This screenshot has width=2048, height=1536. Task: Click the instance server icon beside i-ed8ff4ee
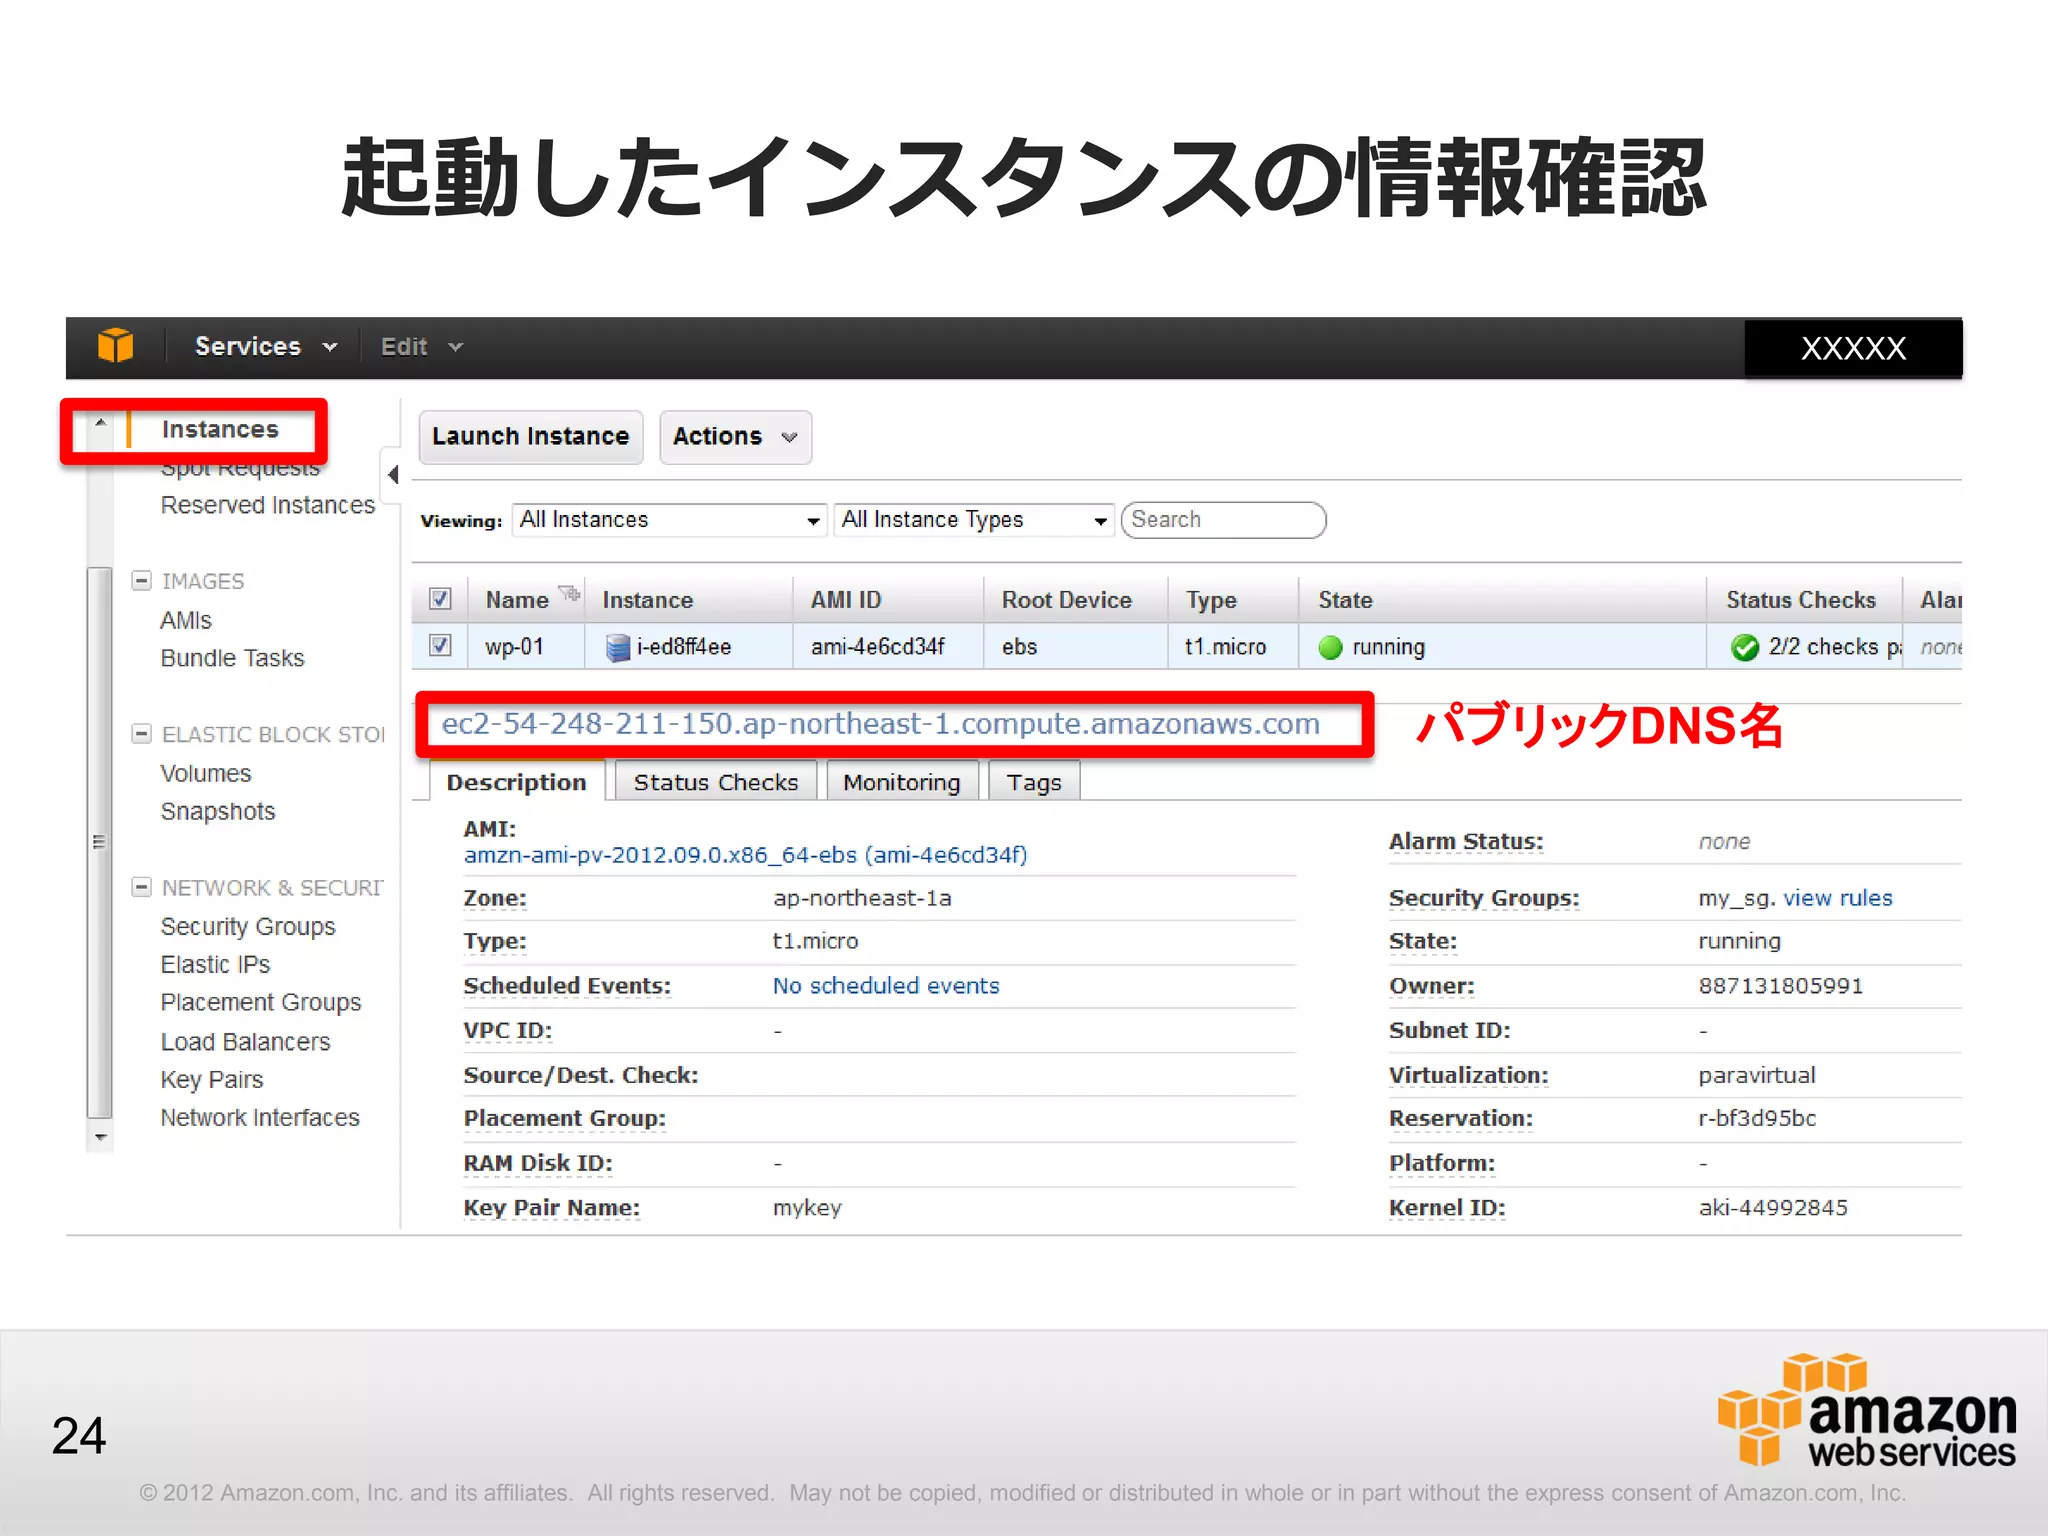pyautogui.click(x=618, y=648)
